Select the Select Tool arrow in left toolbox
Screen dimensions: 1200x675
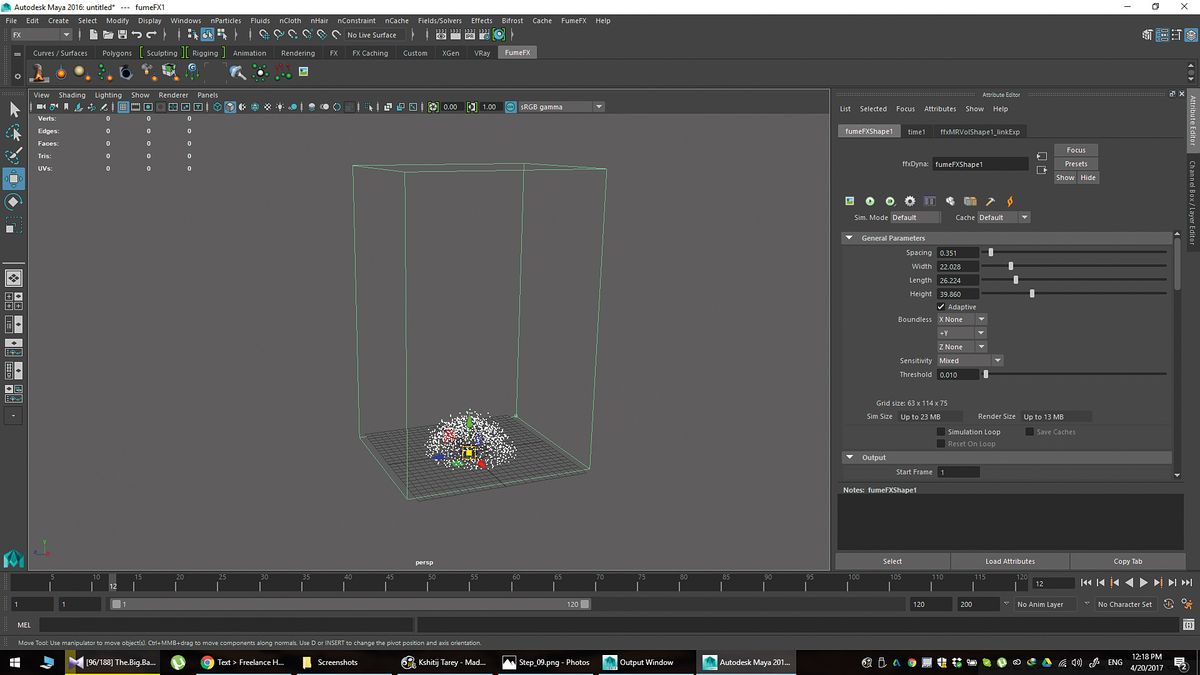click(x=14, y=108)
